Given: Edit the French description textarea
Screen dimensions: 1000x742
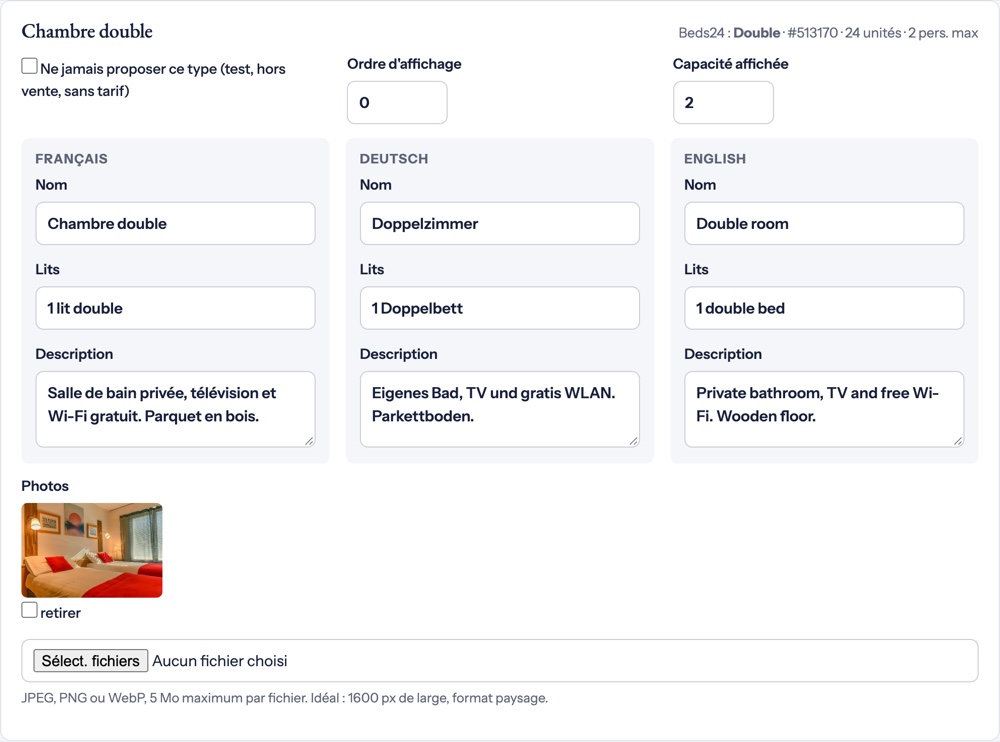Looking at the screenshot, I should pyautogui.click(x=175, y=409).
